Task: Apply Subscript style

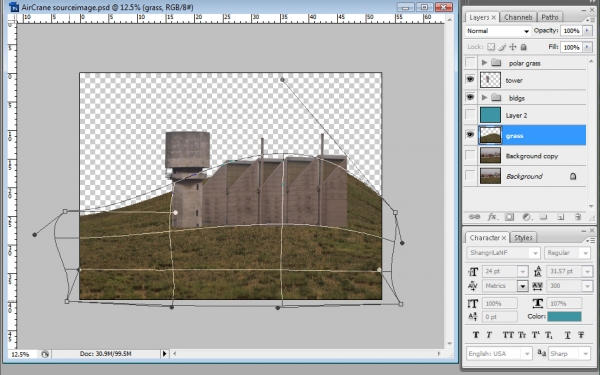Action: coord(548,335)
